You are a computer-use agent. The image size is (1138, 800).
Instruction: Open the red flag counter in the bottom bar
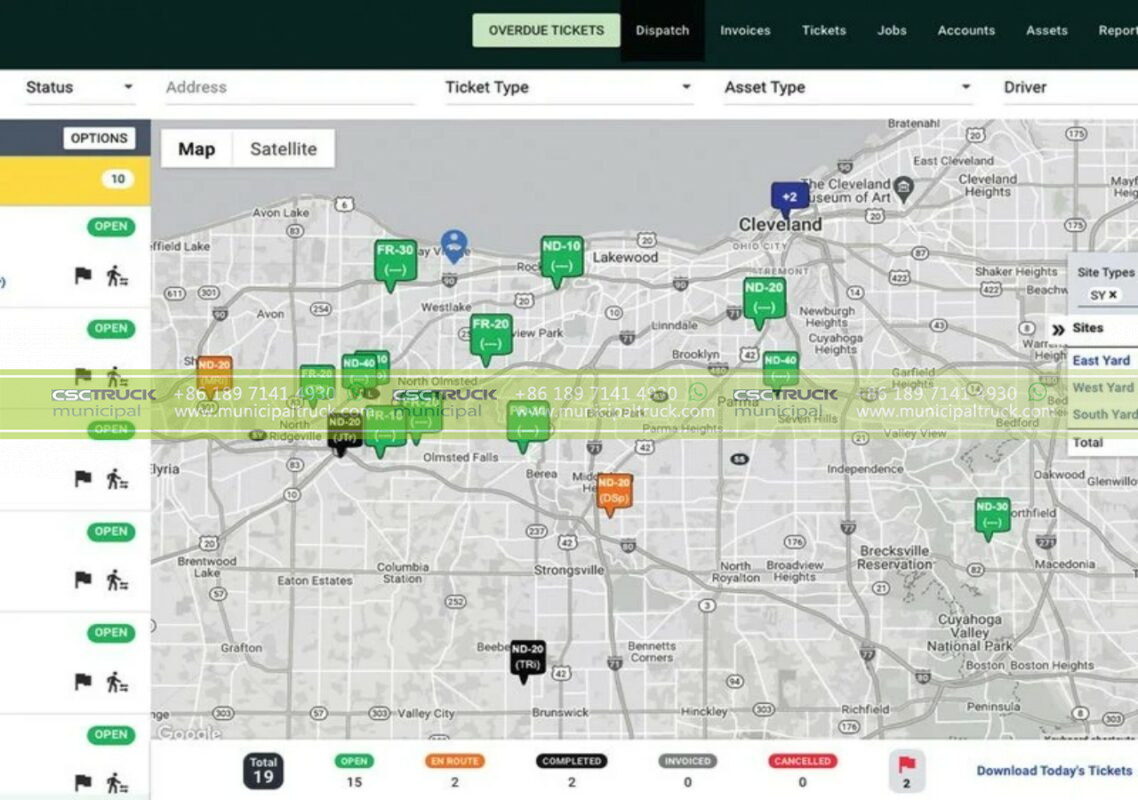tap(906, 768)
